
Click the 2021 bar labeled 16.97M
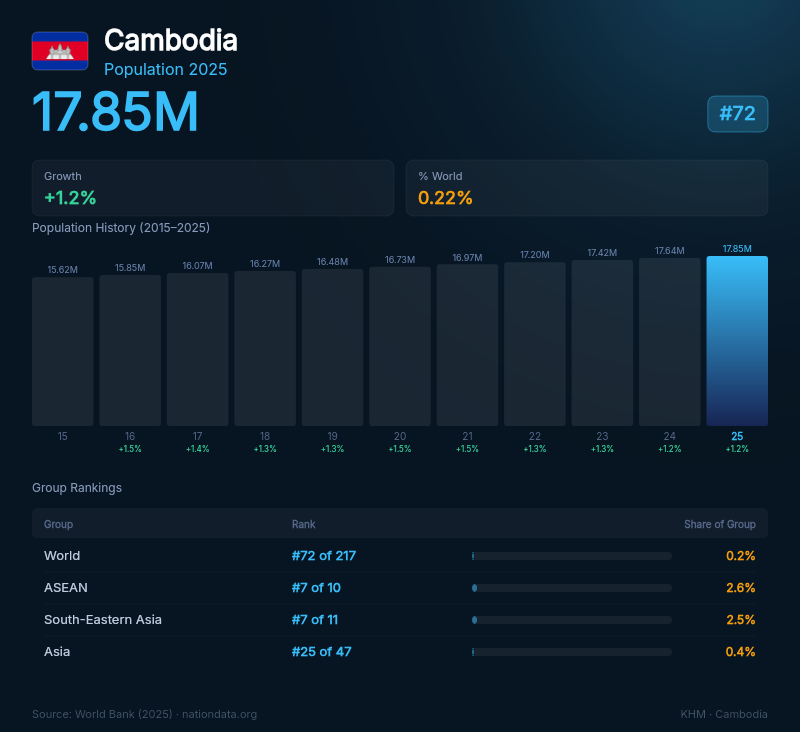coord(467,345)
